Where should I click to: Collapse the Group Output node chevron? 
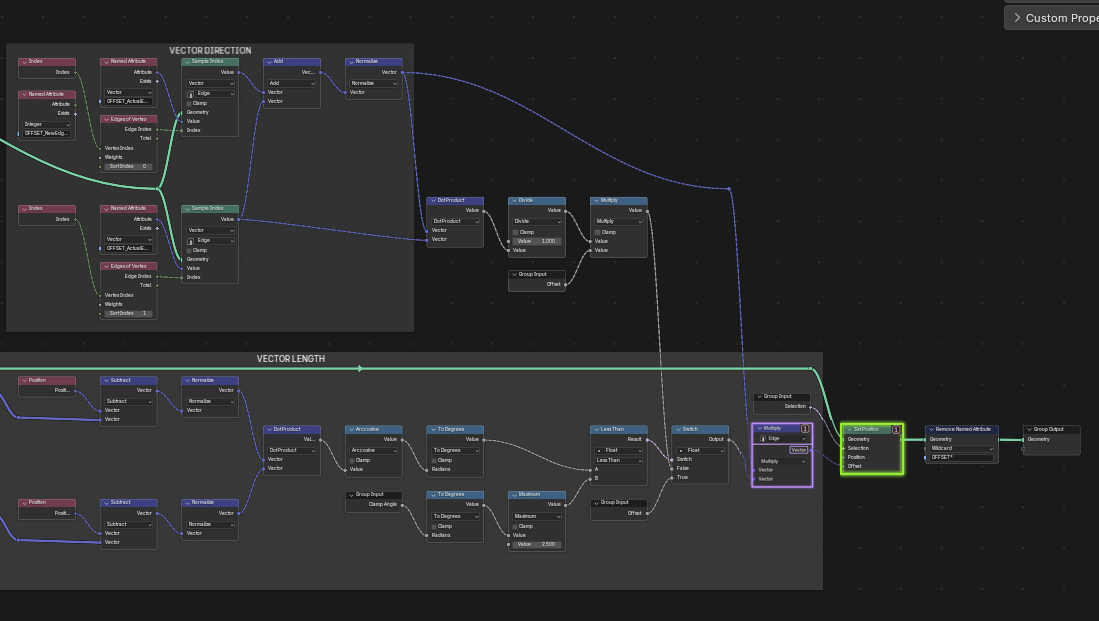click(x=1029, y=429)
